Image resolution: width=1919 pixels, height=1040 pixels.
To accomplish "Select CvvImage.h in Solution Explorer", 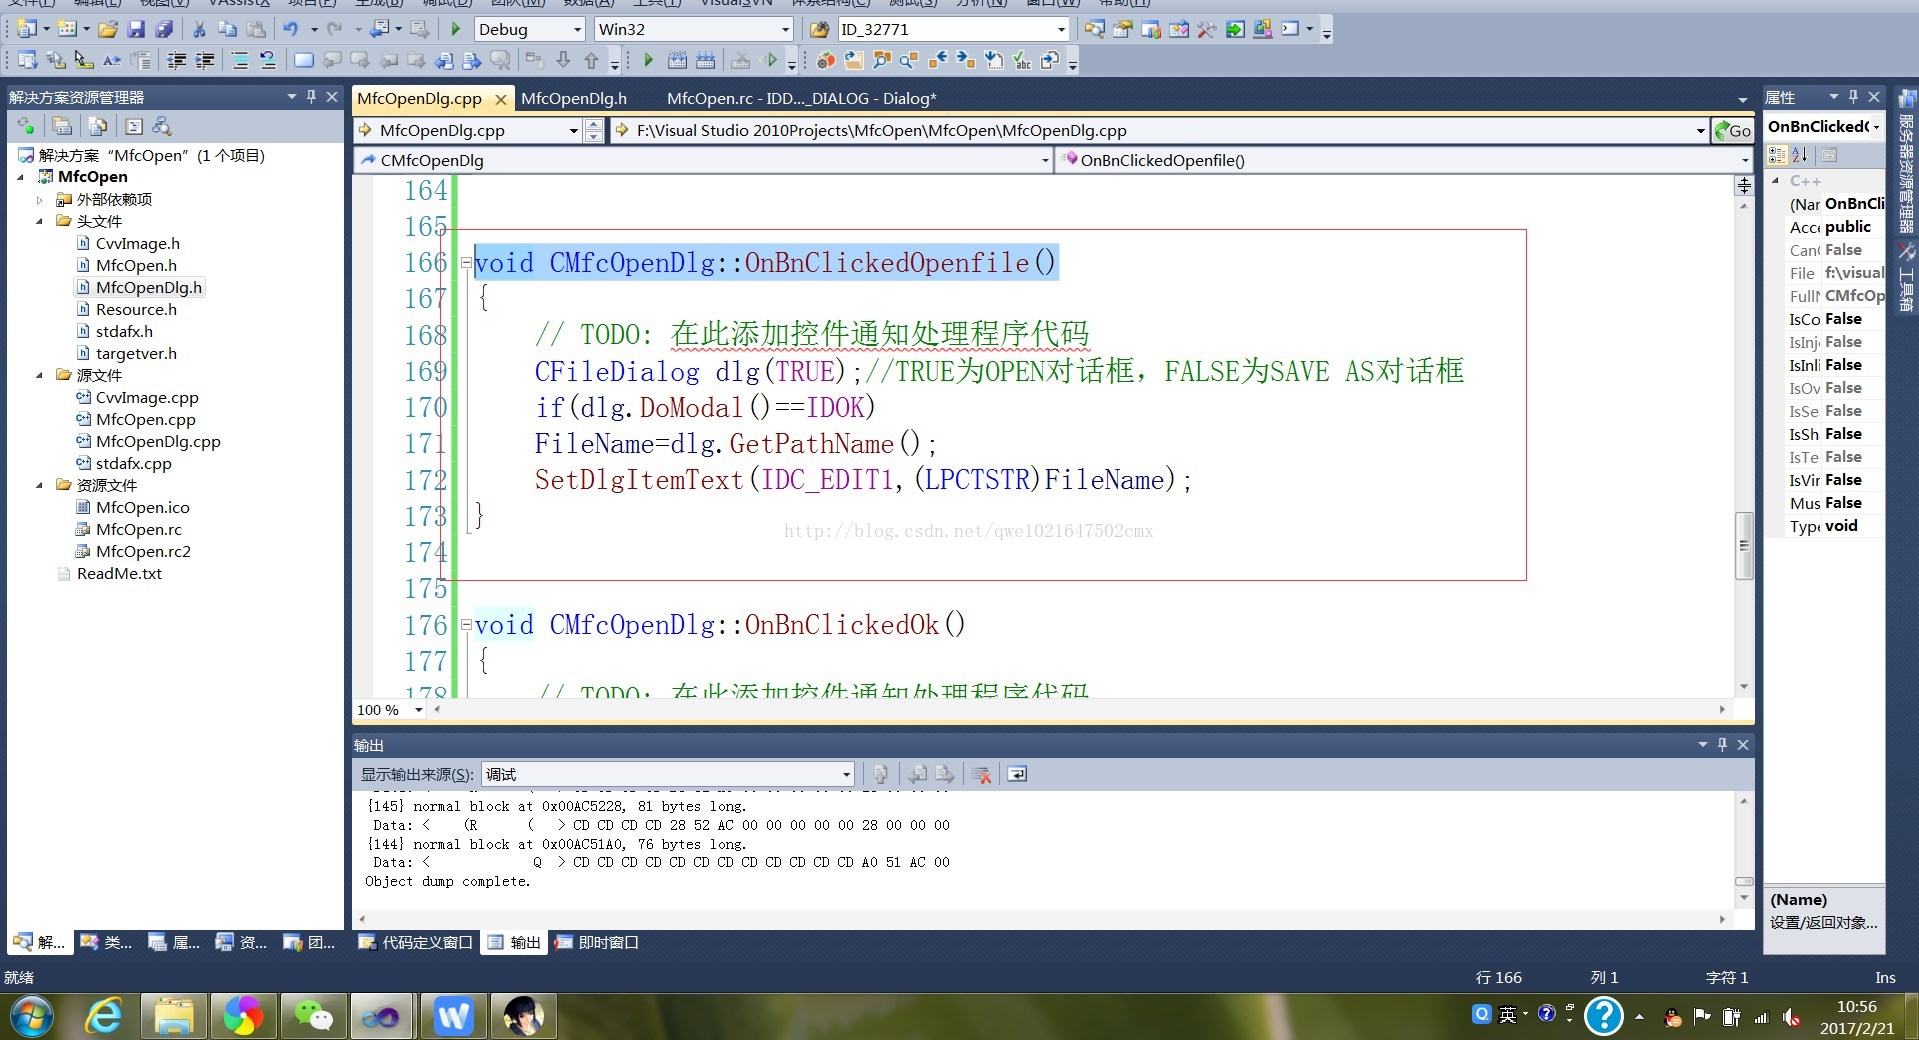I will [x=137, y=244].
